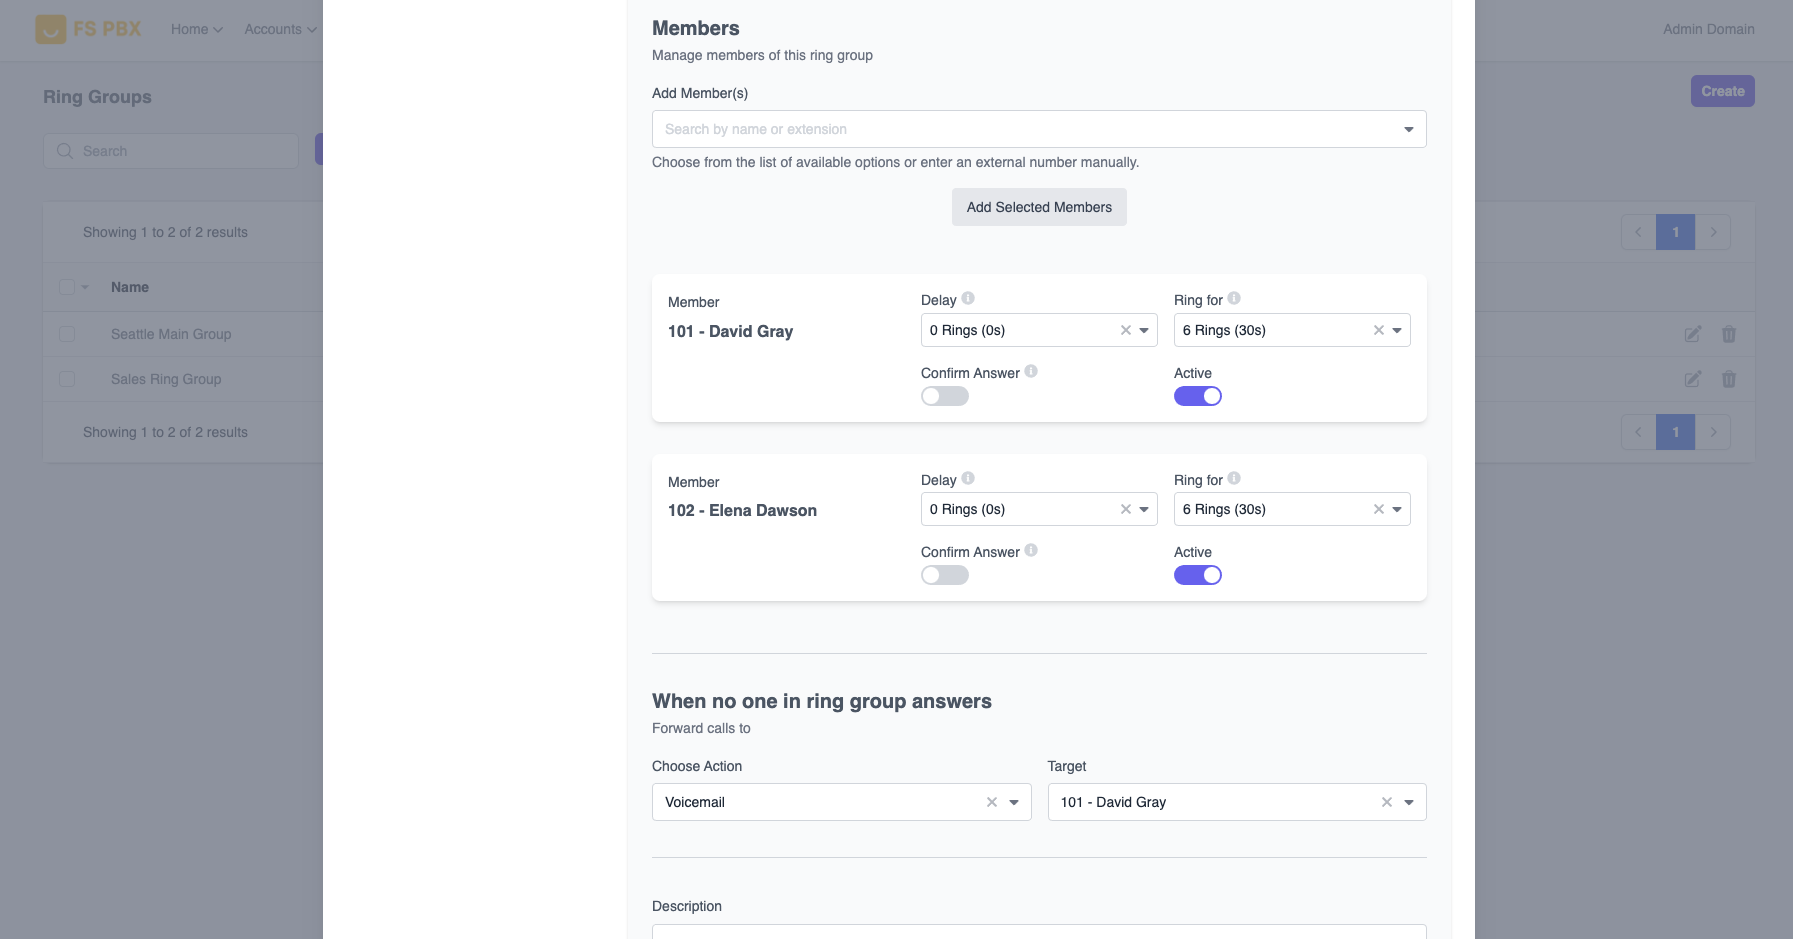Click the trash icon for Sales Ring Group
The image size is (1793, 939).
click(x=1729, y=379)
